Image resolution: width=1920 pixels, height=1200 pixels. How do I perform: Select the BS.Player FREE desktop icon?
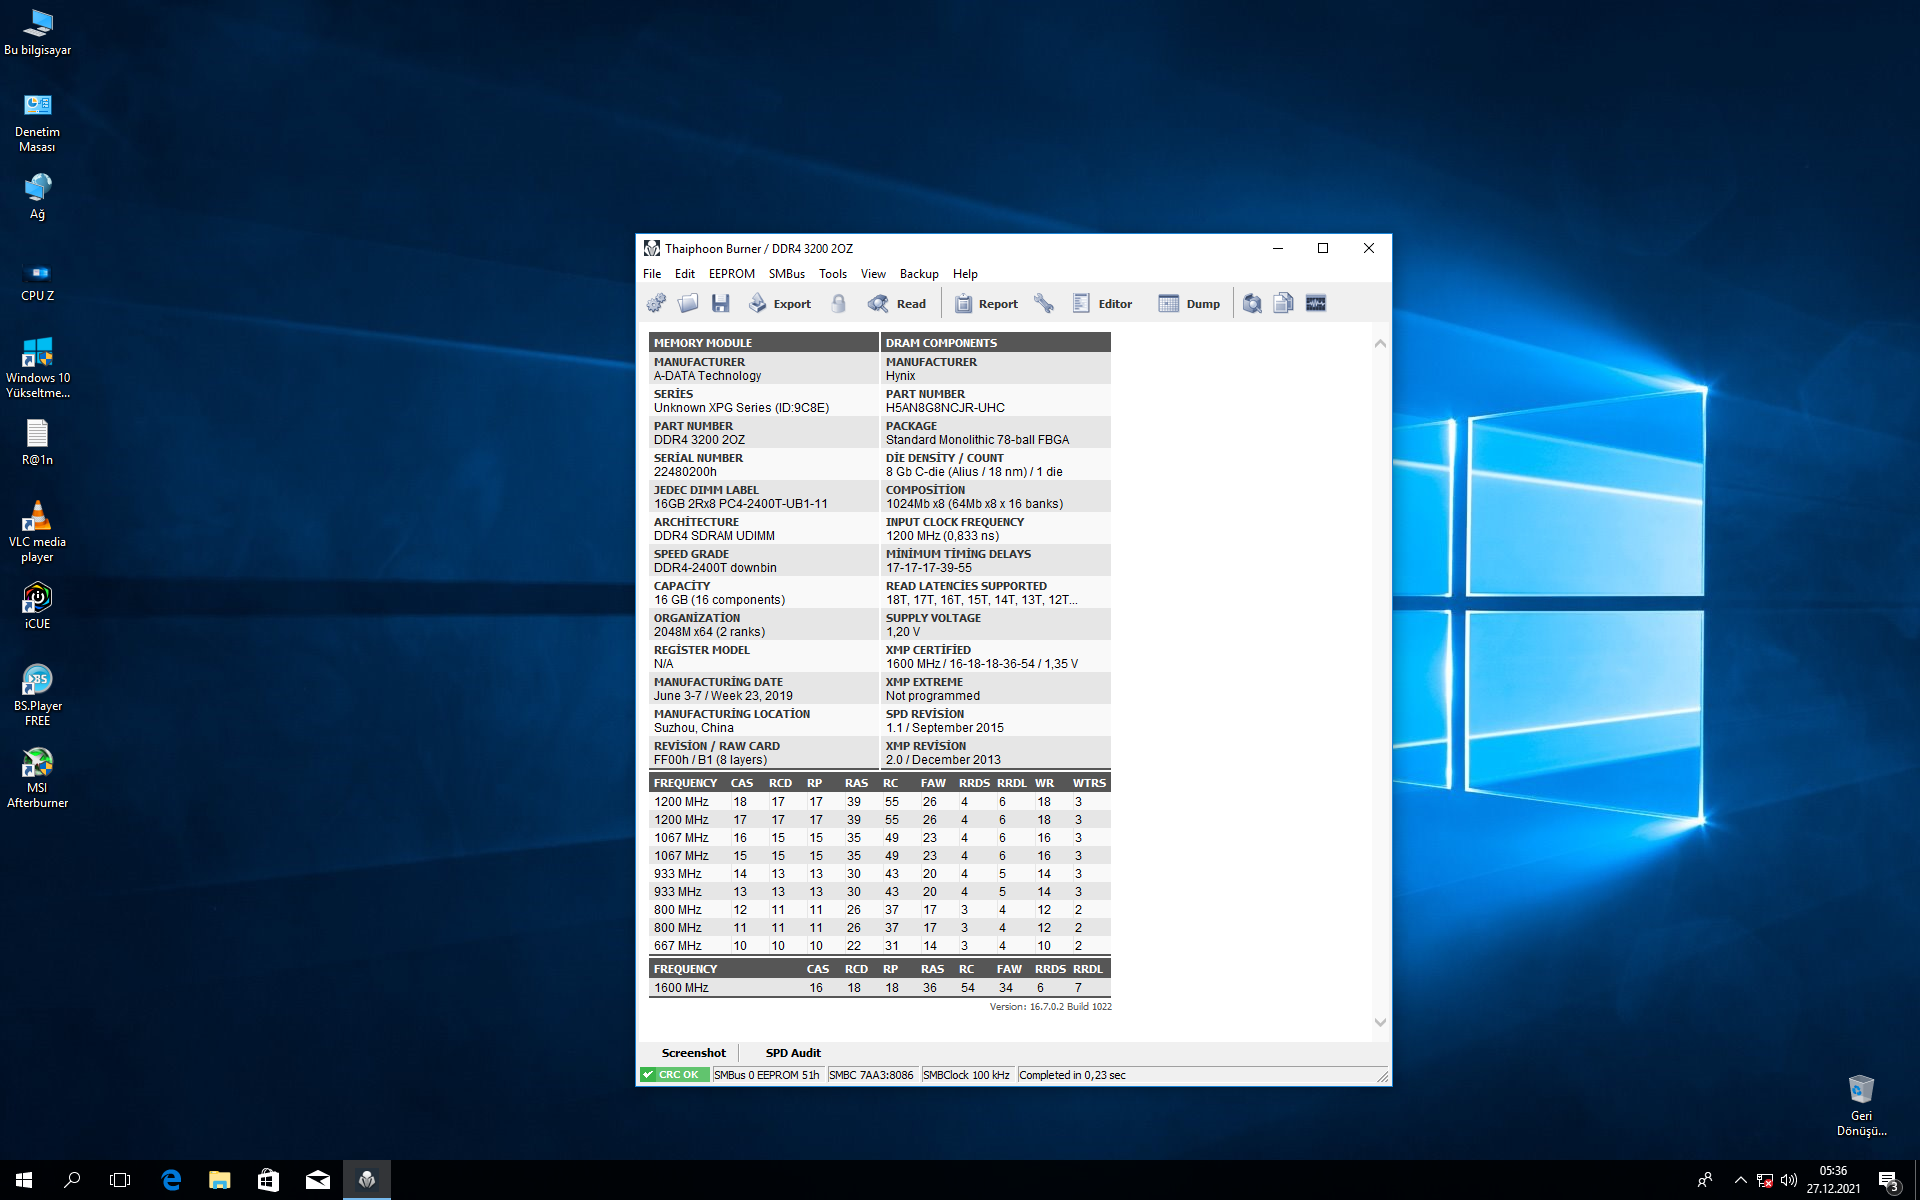tap(38, 695)
